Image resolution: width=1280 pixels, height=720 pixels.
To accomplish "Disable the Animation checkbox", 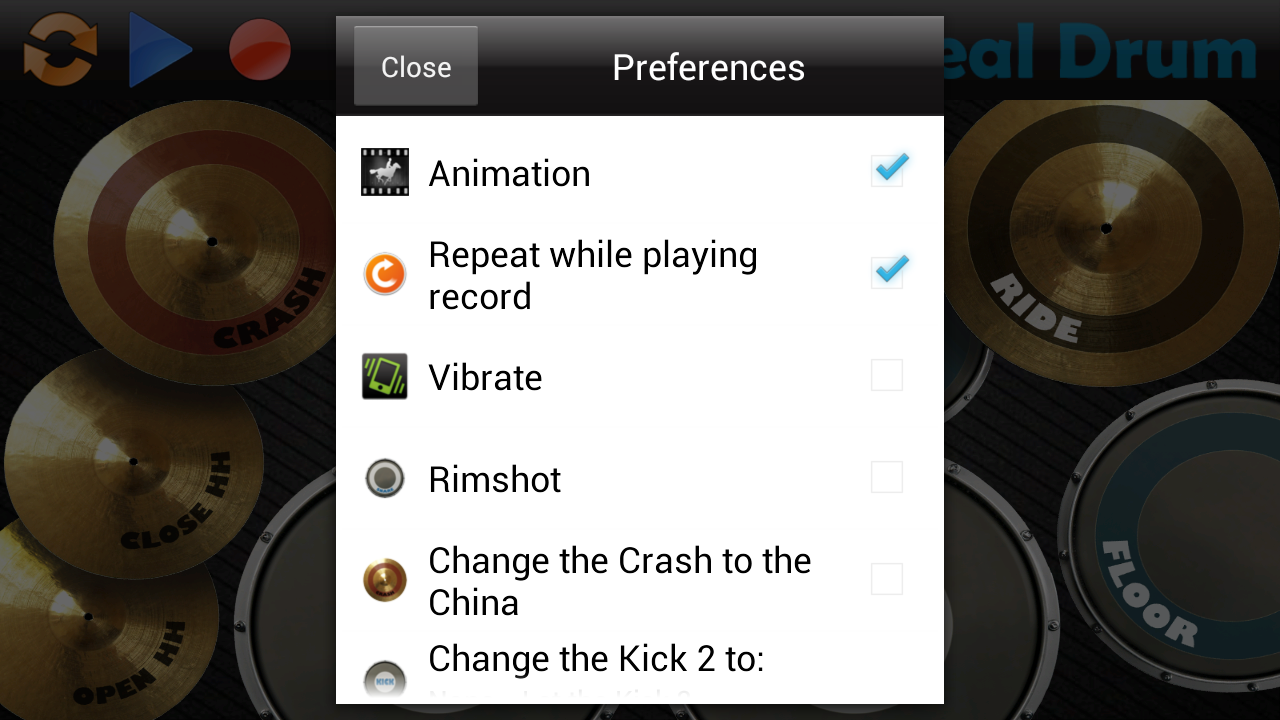I will click(888, 170).
